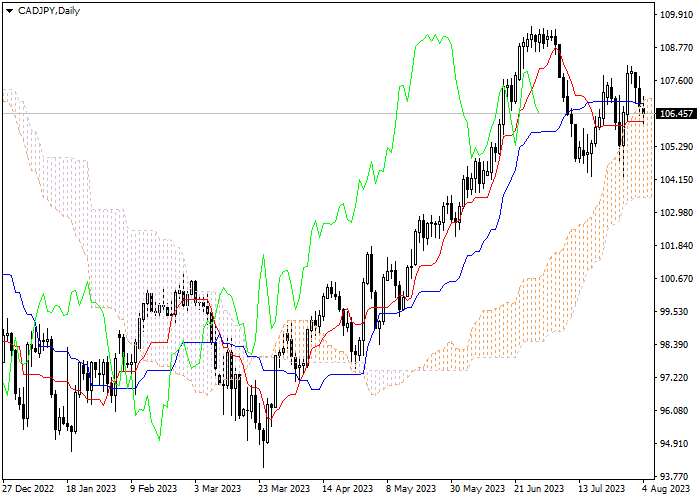Select price level 99.530 on the scale
Screen dimensions: 700x500
click(x=674, y=312)
